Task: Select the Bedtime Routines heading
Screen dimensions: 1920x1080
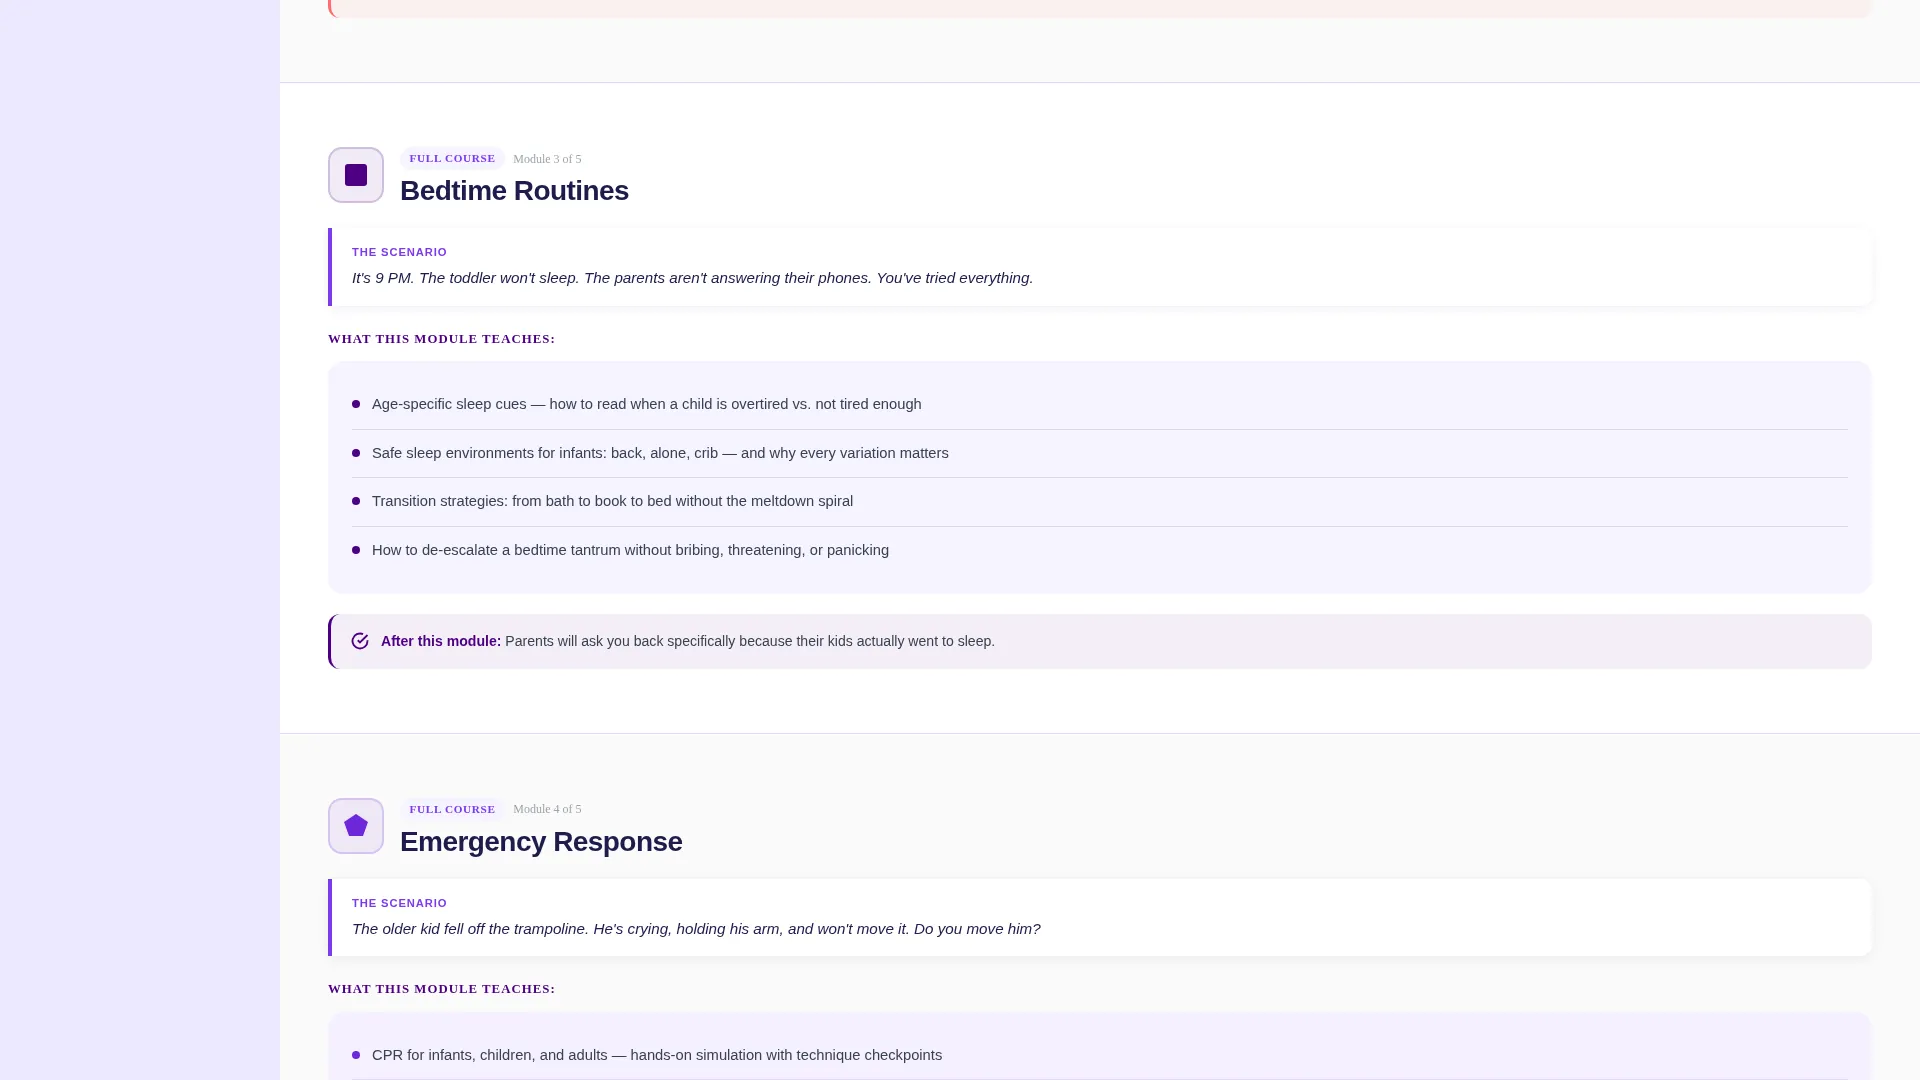Action: pyautogui.click(x=514, y=191)
